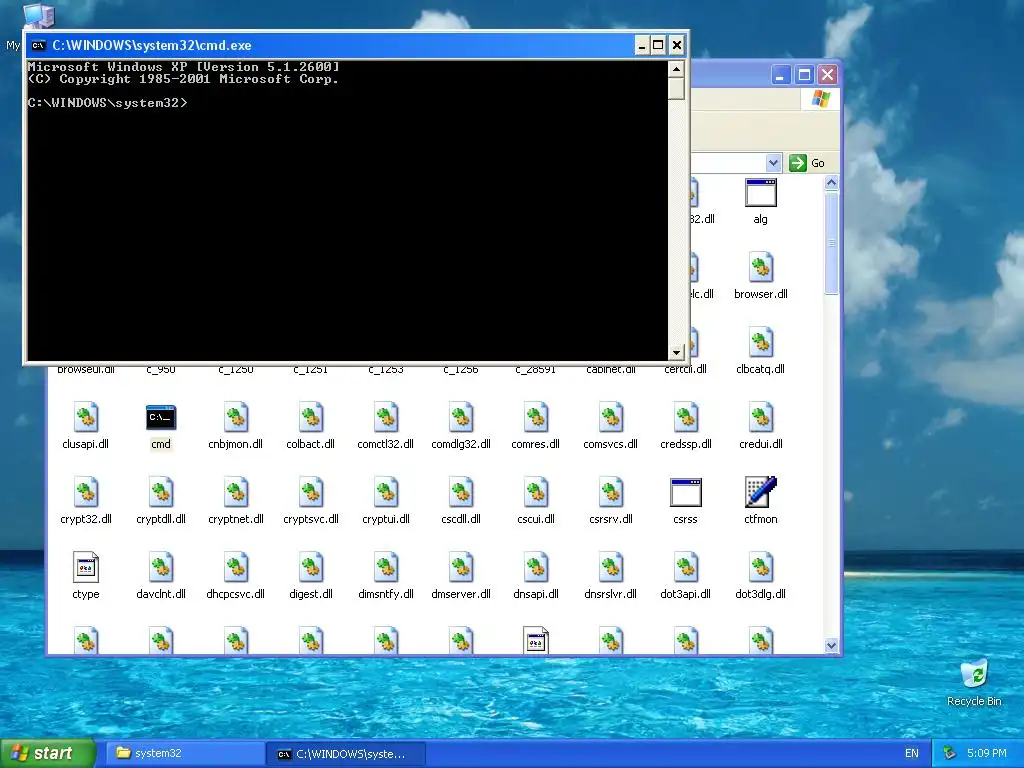Select the dimsntfy.dll file icon

point(386,568)
